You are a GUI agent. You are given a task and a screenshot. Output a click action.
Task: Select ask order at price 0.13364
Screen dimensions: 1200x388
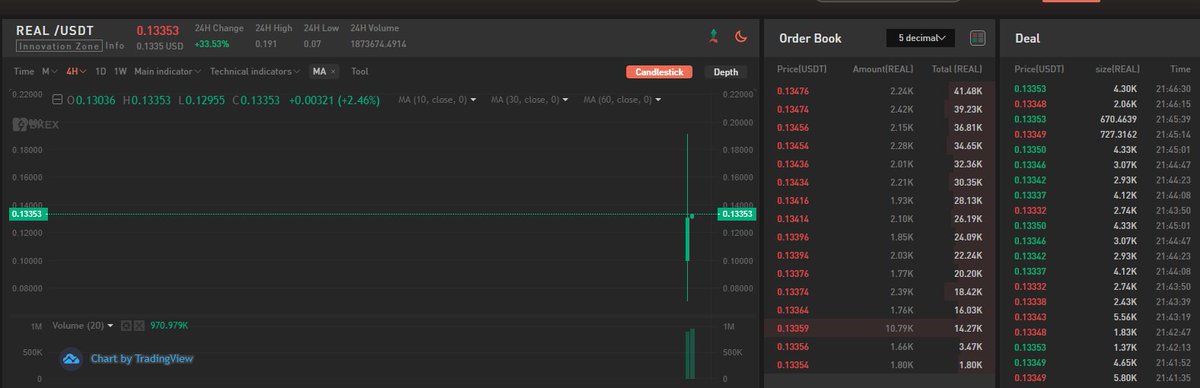click(x=880, y=309)
